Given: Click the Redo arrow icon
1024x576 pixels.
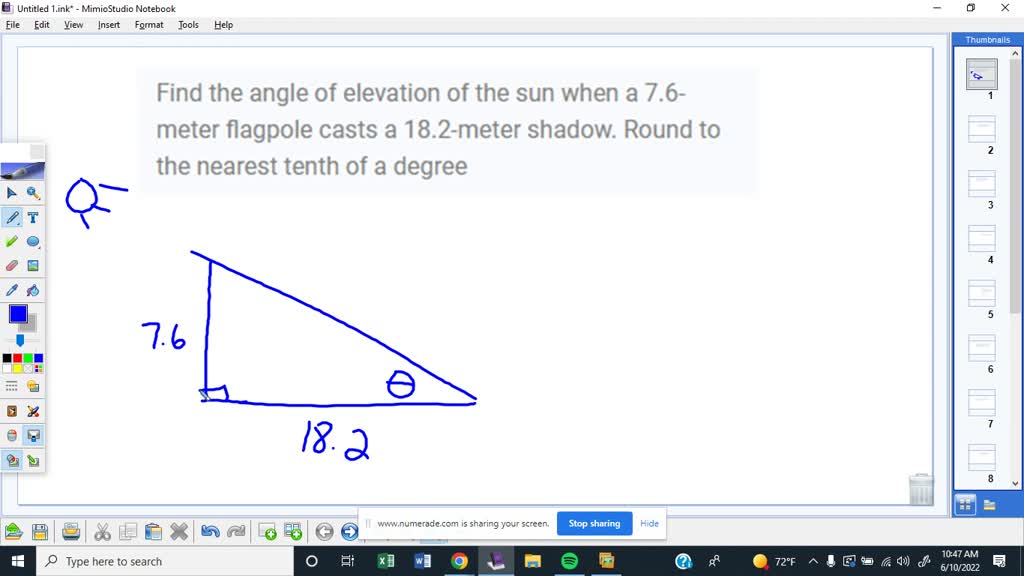Looking at the screenshot, I should coord(236,532).
